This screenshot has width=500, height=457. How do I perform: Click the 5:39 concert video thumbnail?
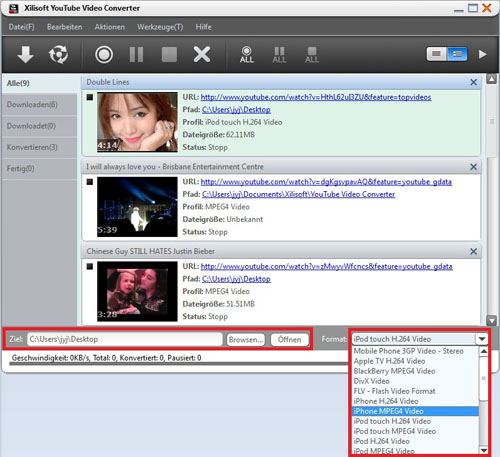pos(137,207)
